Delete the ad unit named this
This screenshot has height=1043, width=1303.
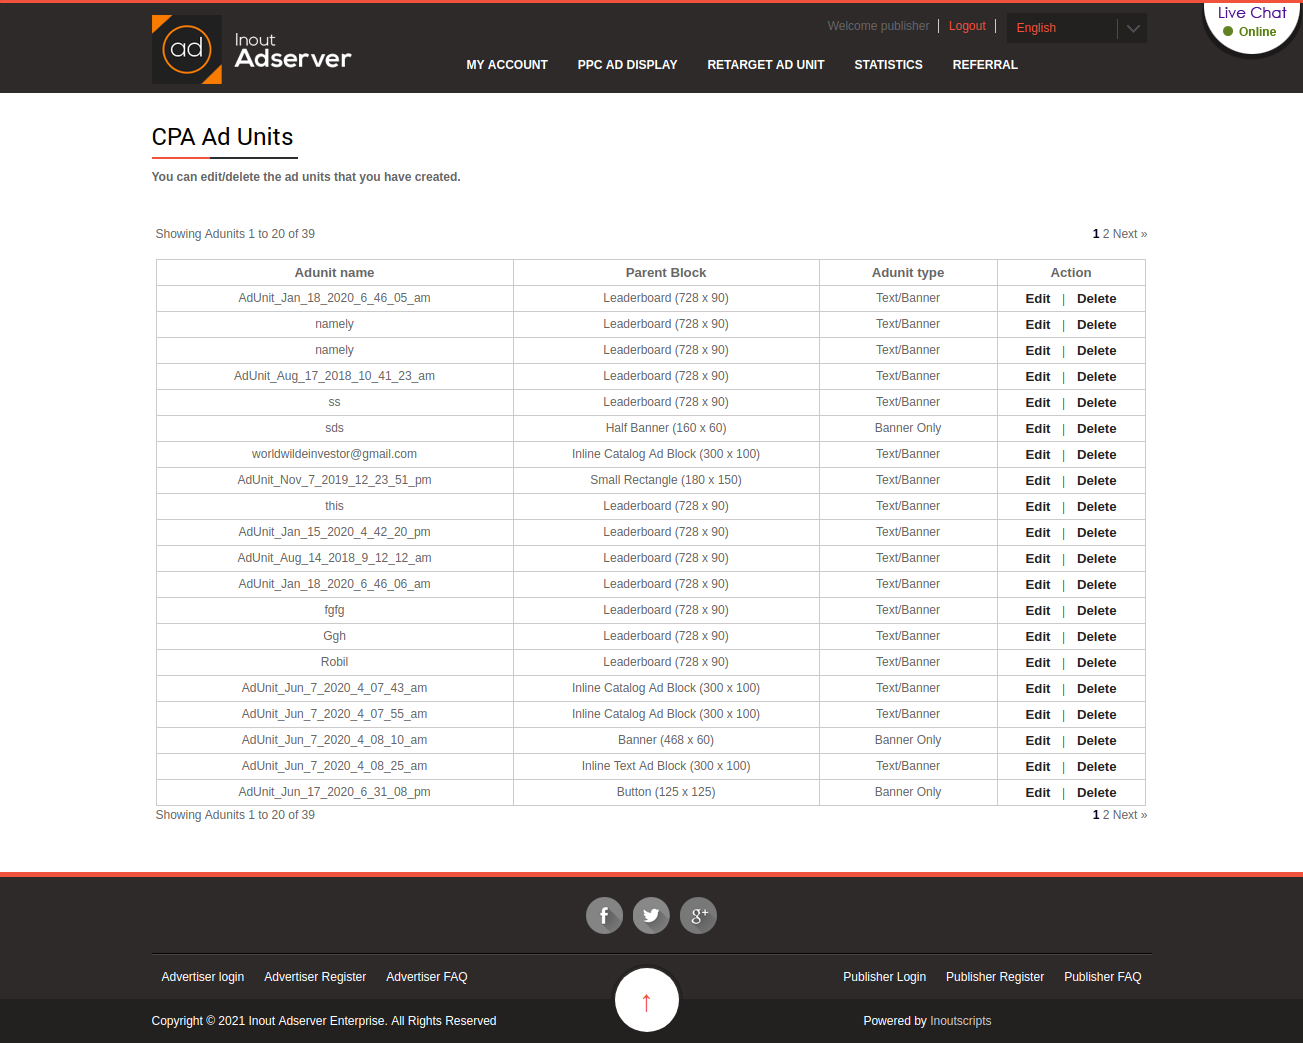[x=1096, y=507]
